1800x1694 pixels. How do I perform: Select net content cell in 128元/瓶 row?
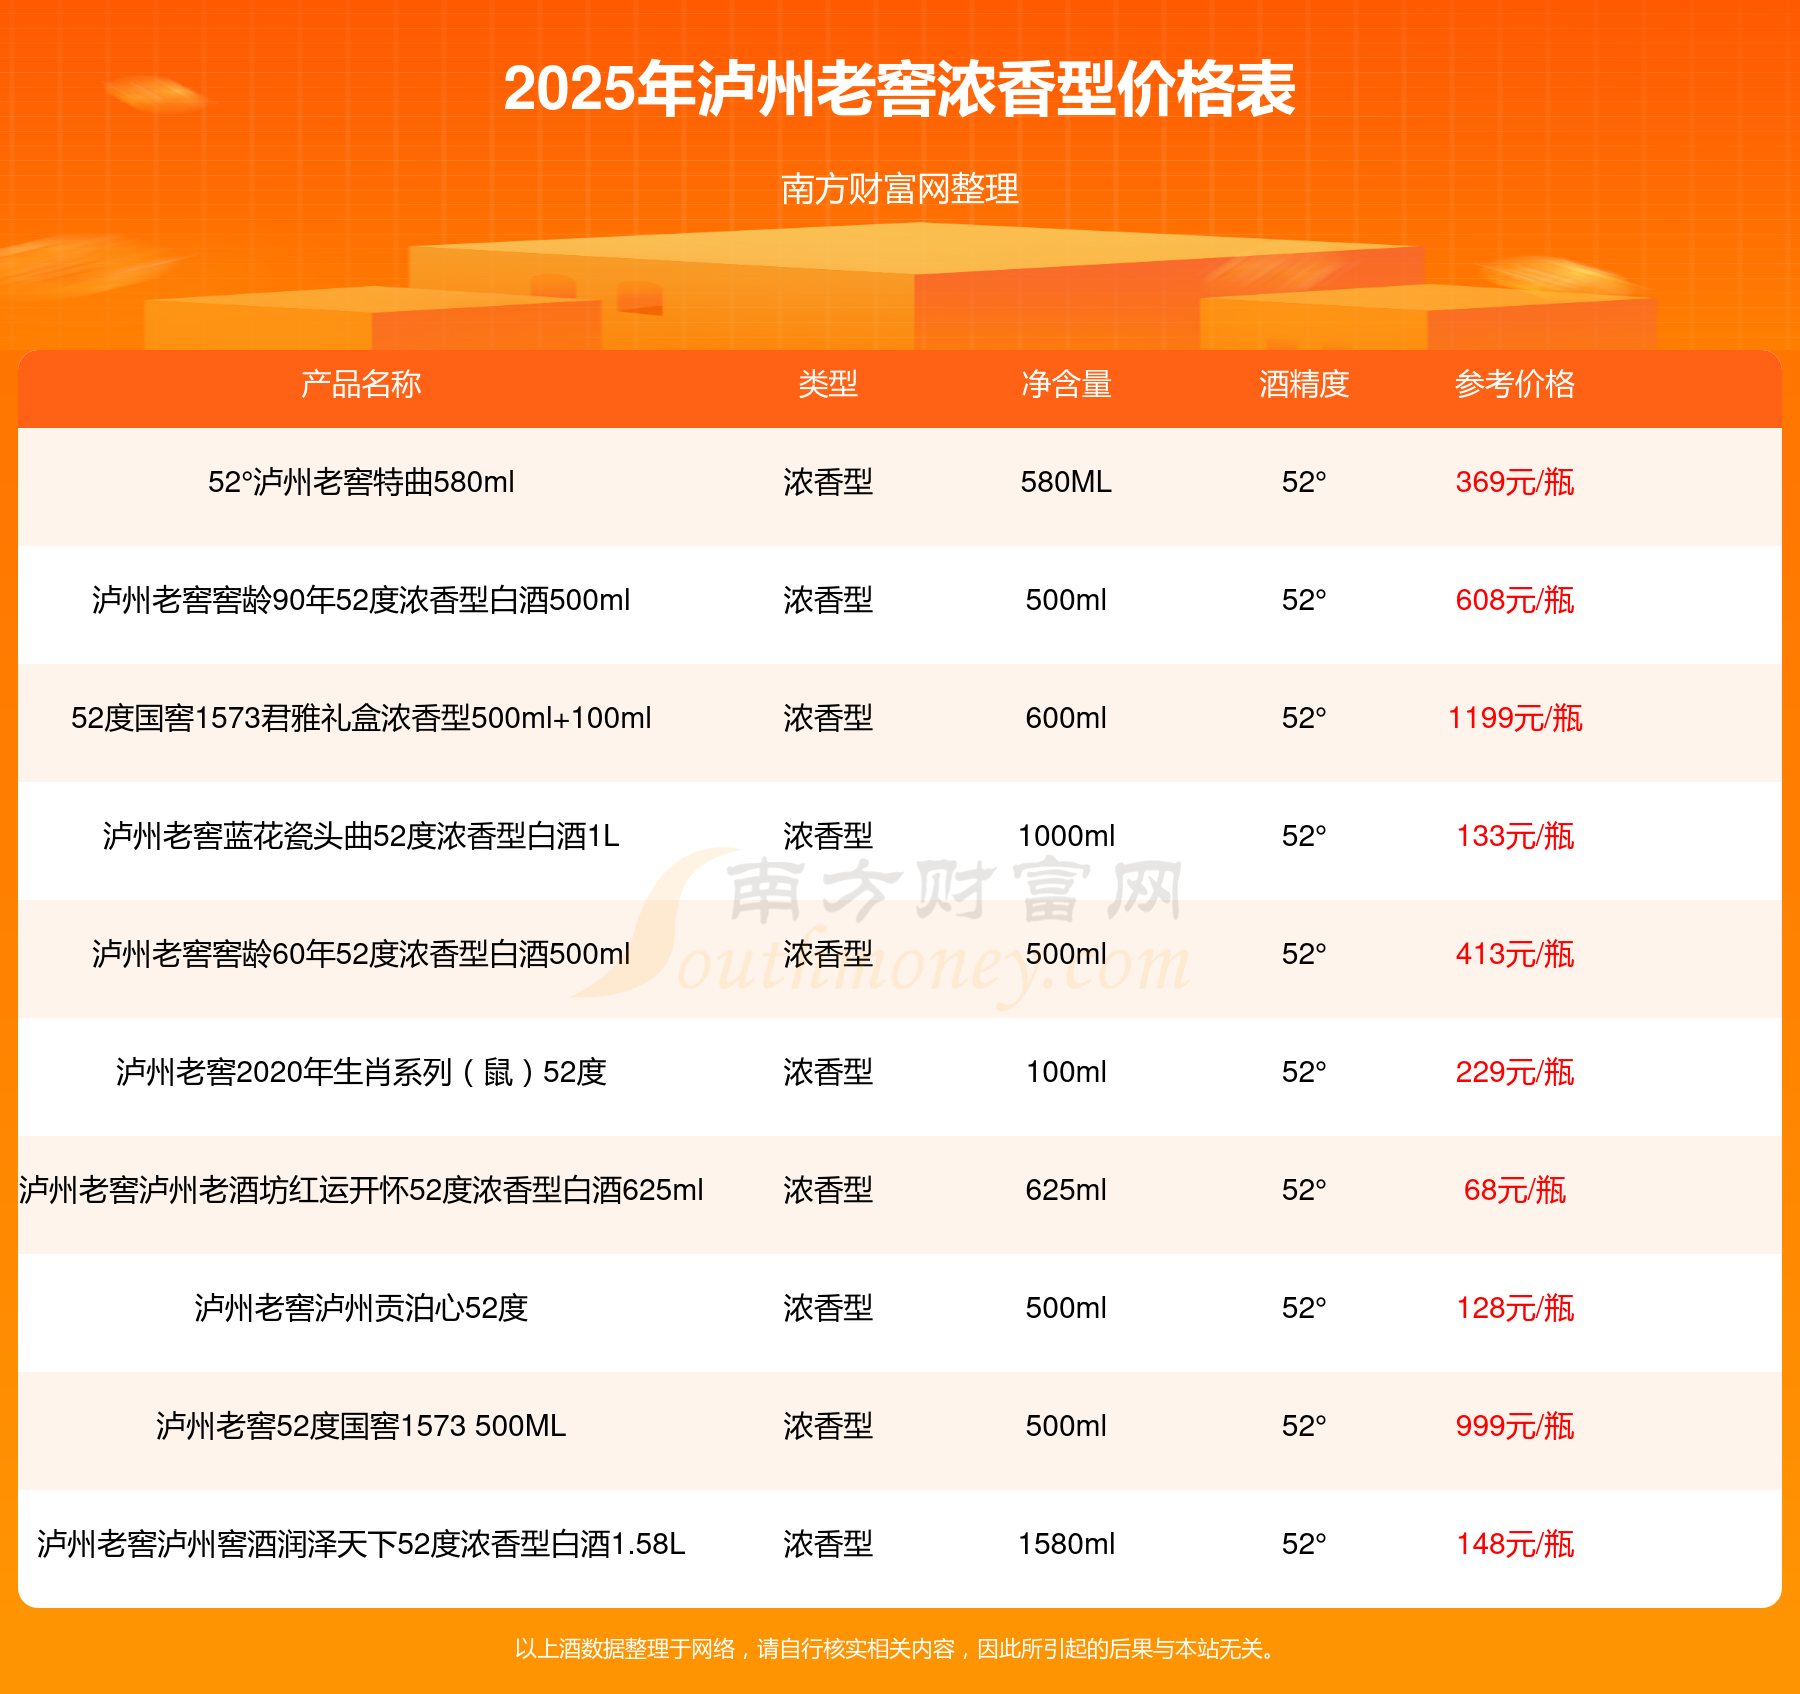coord(1066,1308)
